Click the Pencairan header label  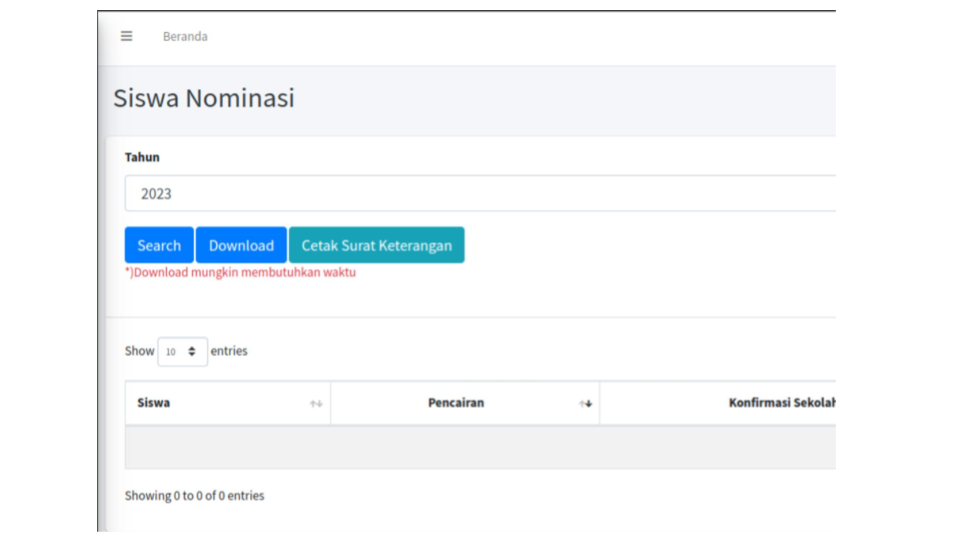pos(456,403)
